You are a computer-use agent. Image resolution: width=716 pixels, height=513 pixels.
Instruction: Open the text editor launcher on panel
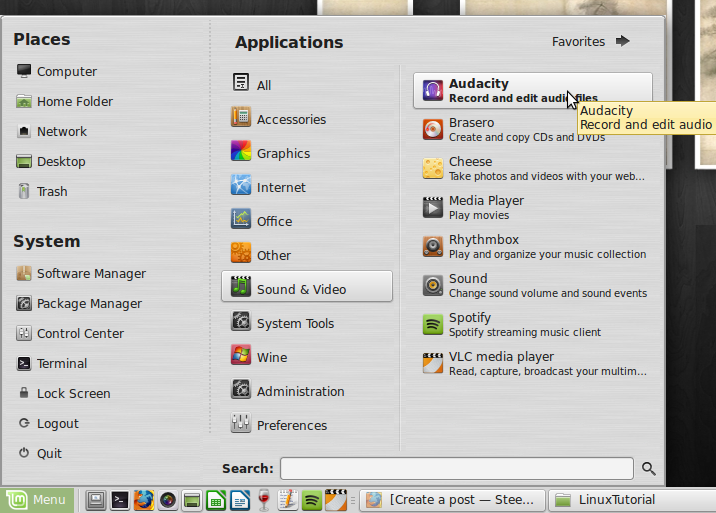[x=288, y=500]
